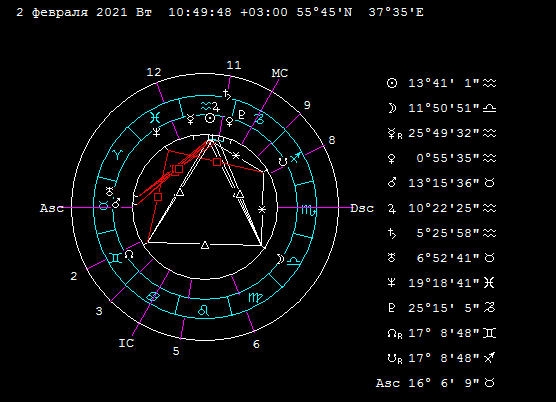
Task: Select the Scorpio sign near the Dsc
Action: [308, 210]
